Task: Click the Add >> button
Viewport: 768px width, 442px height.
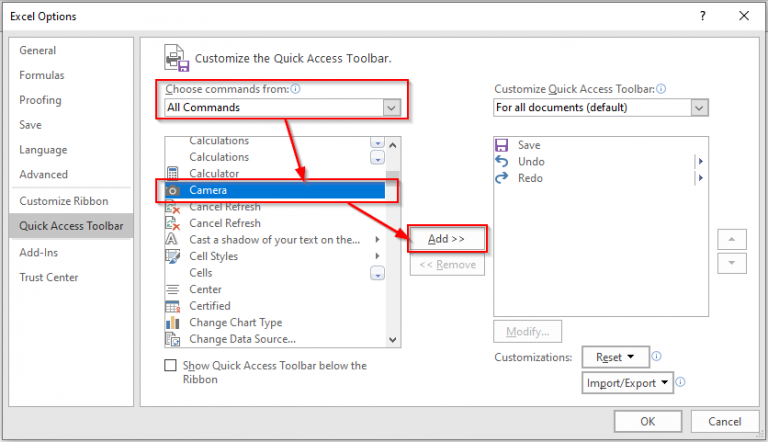Action: coord(447,239)
